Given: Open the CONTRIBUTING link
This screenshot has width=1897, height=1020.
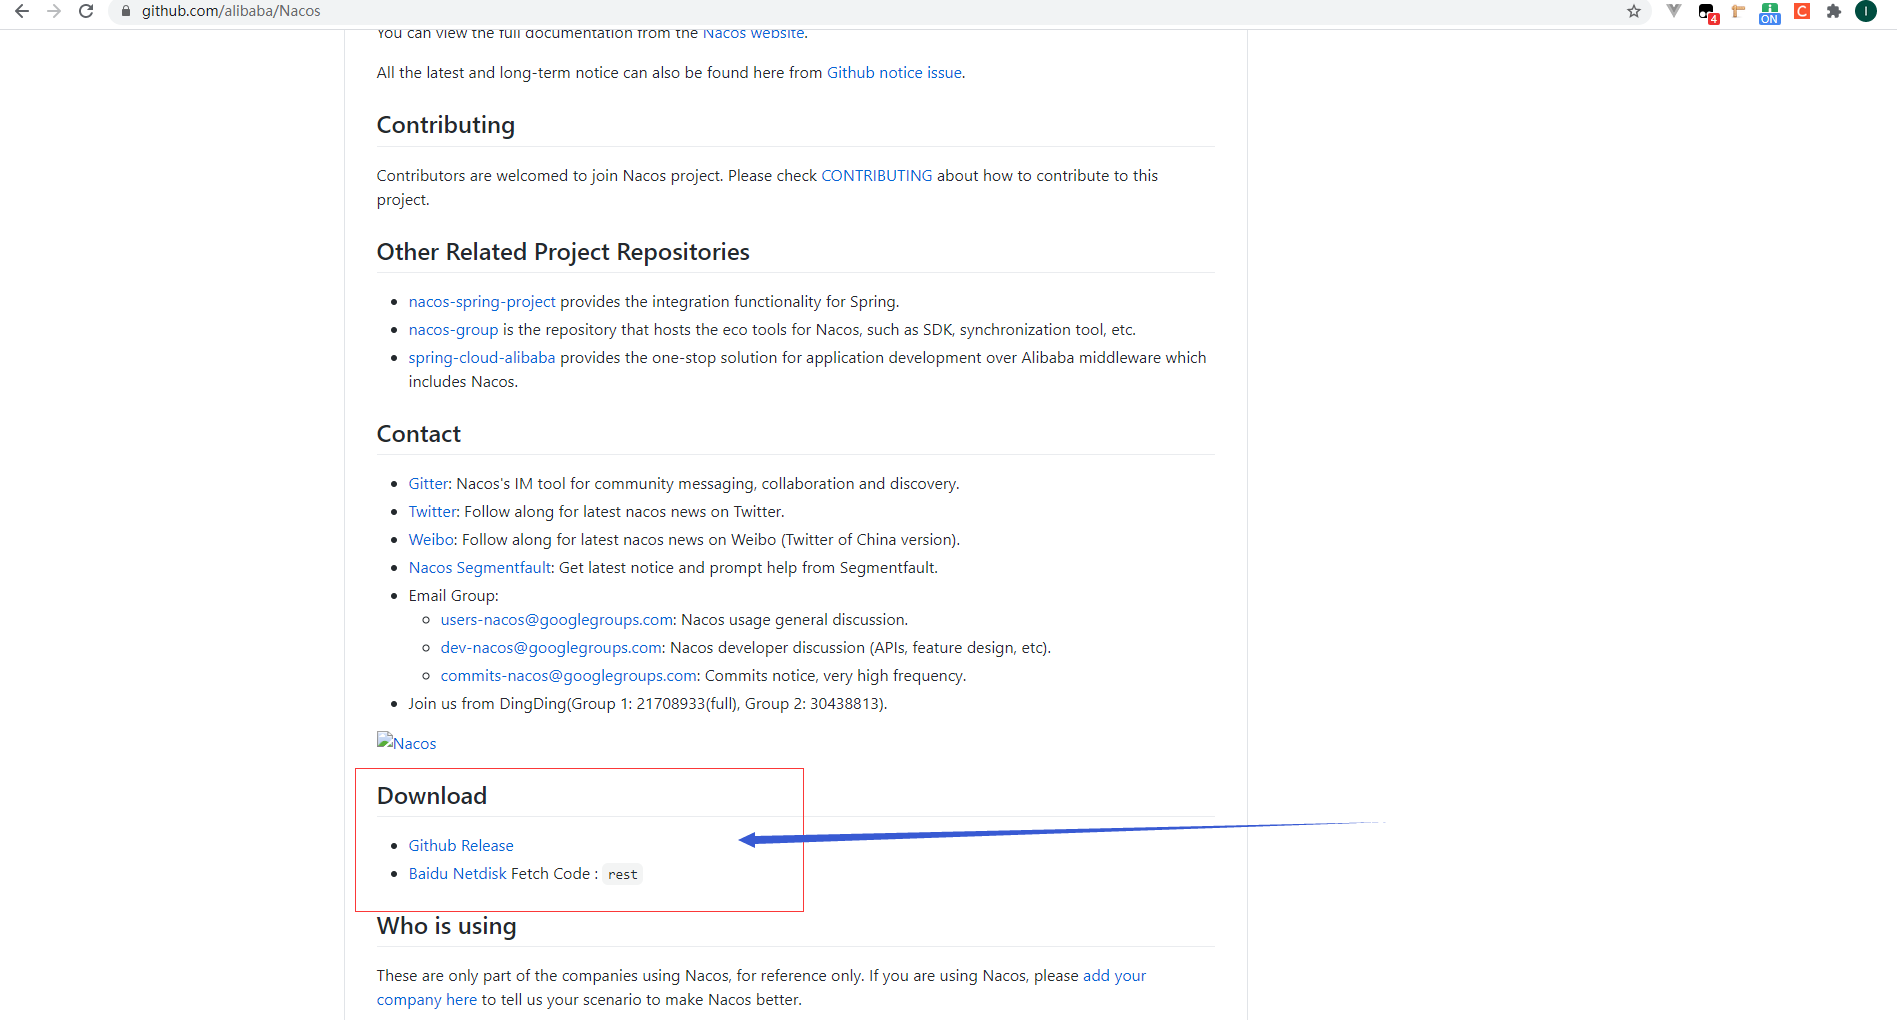Looking at the screenshot, I should click(877, 176).
